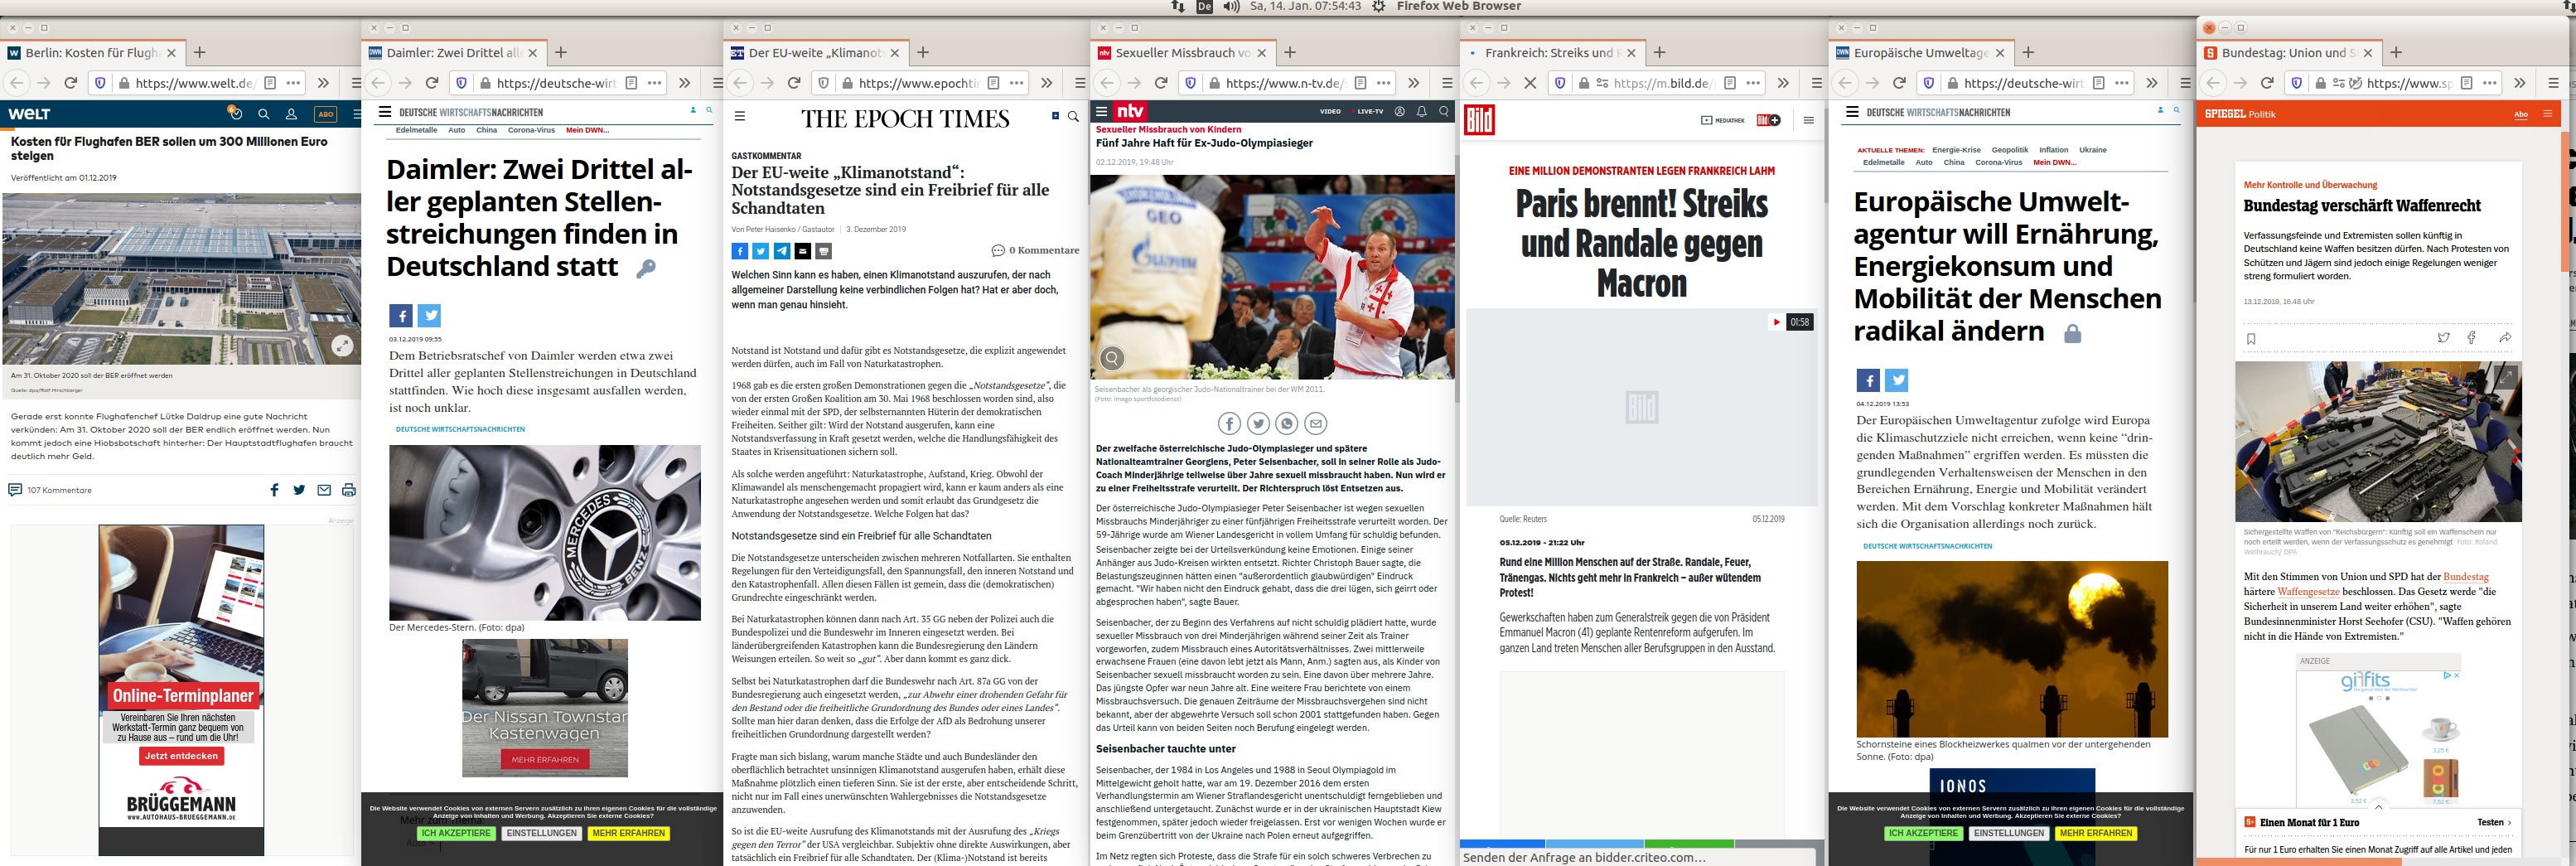Open BILDplus icon in Bild header

point(1768,120)
